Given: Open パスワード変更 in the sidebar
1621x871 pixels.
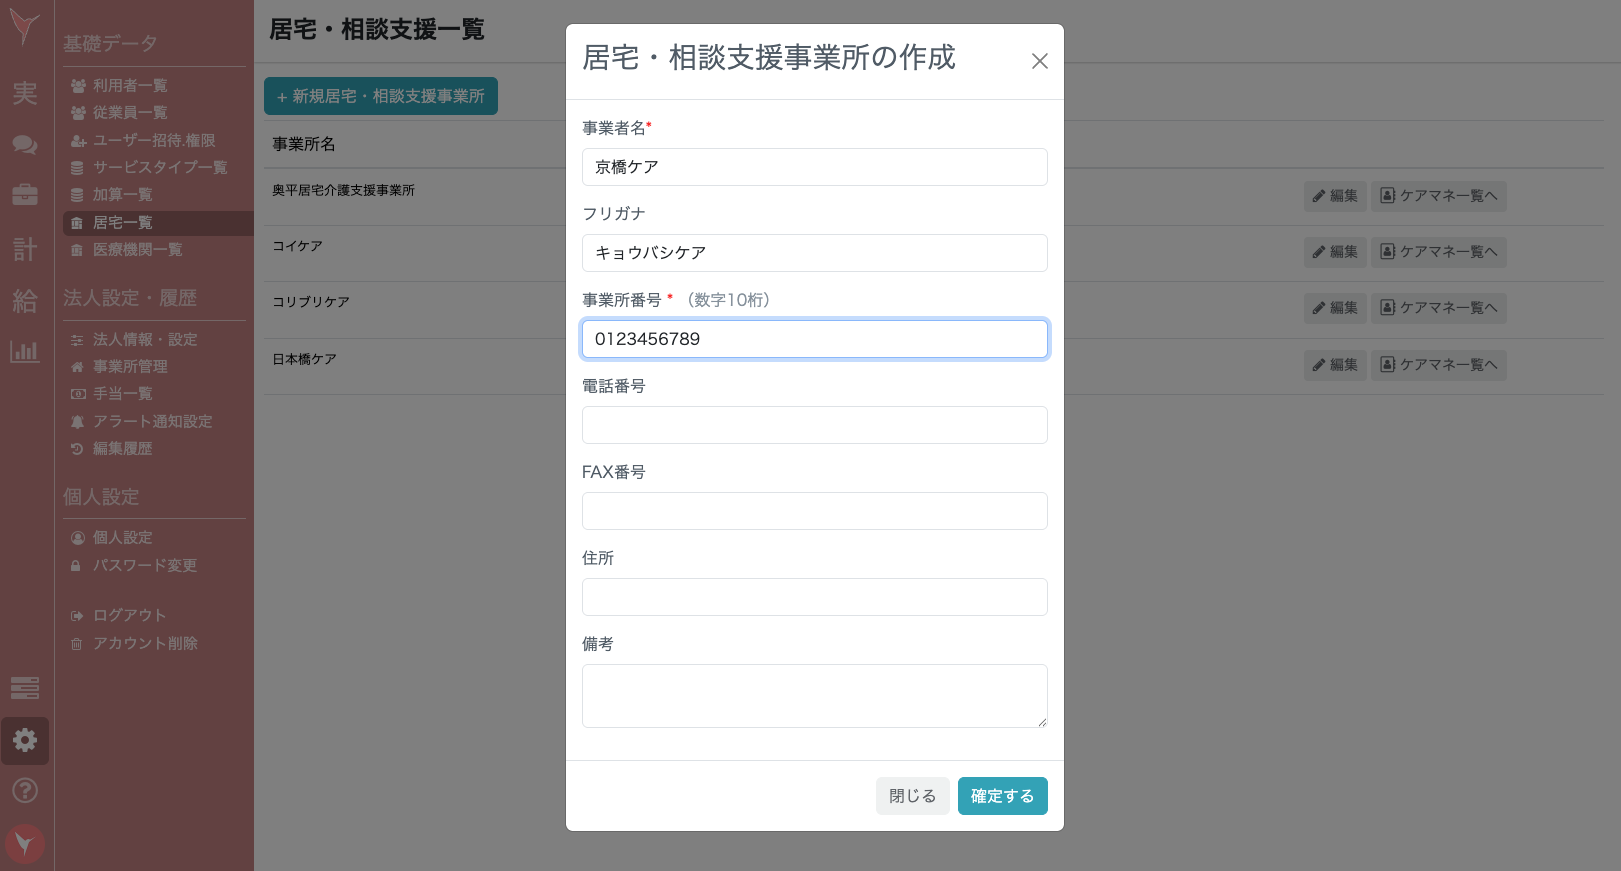Looking at the screenshot, I should click(145, 566).
